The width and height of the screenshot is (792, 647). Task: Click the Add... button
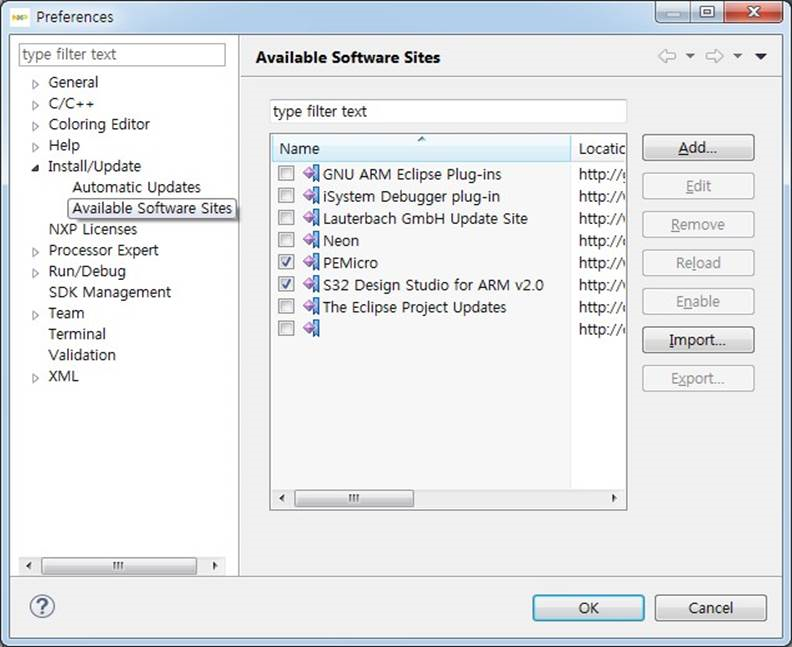coord(698,147)
